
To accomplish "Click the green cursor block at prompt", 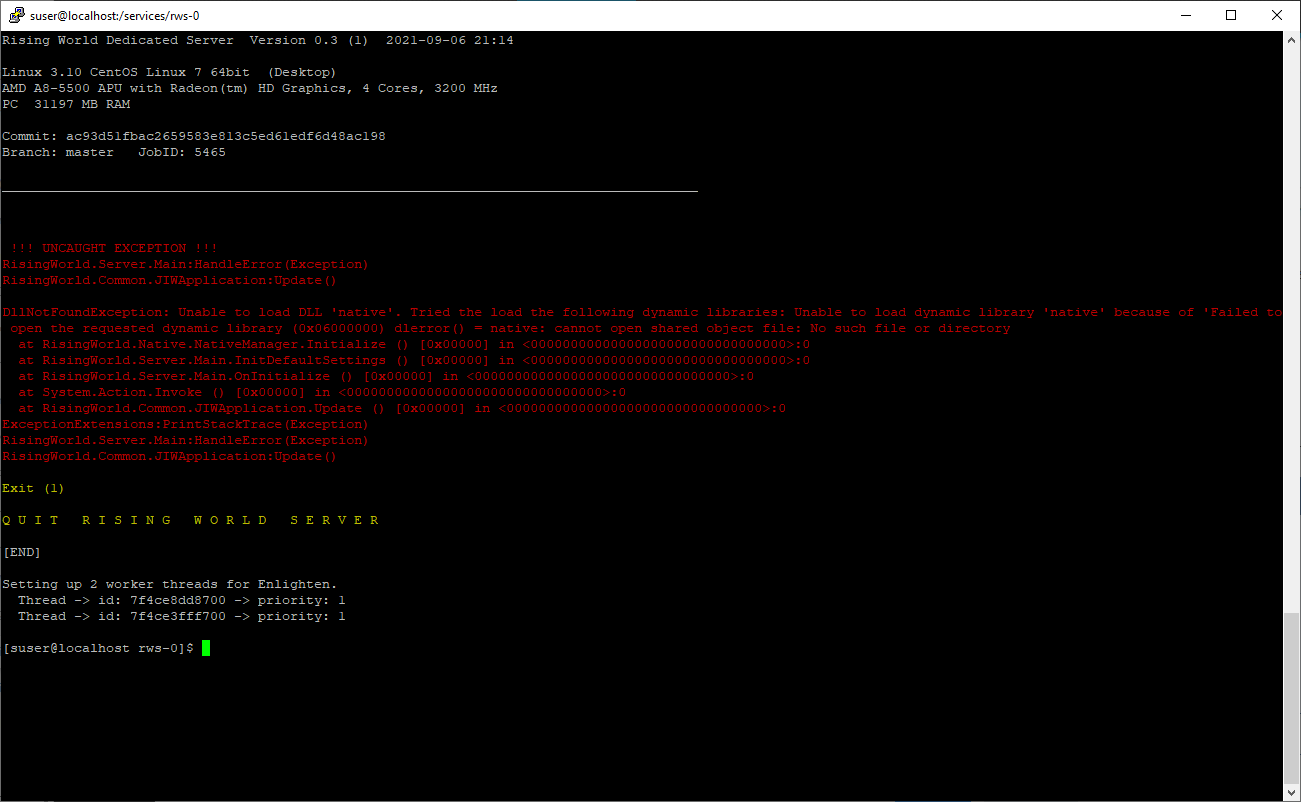I will (206, 648).
